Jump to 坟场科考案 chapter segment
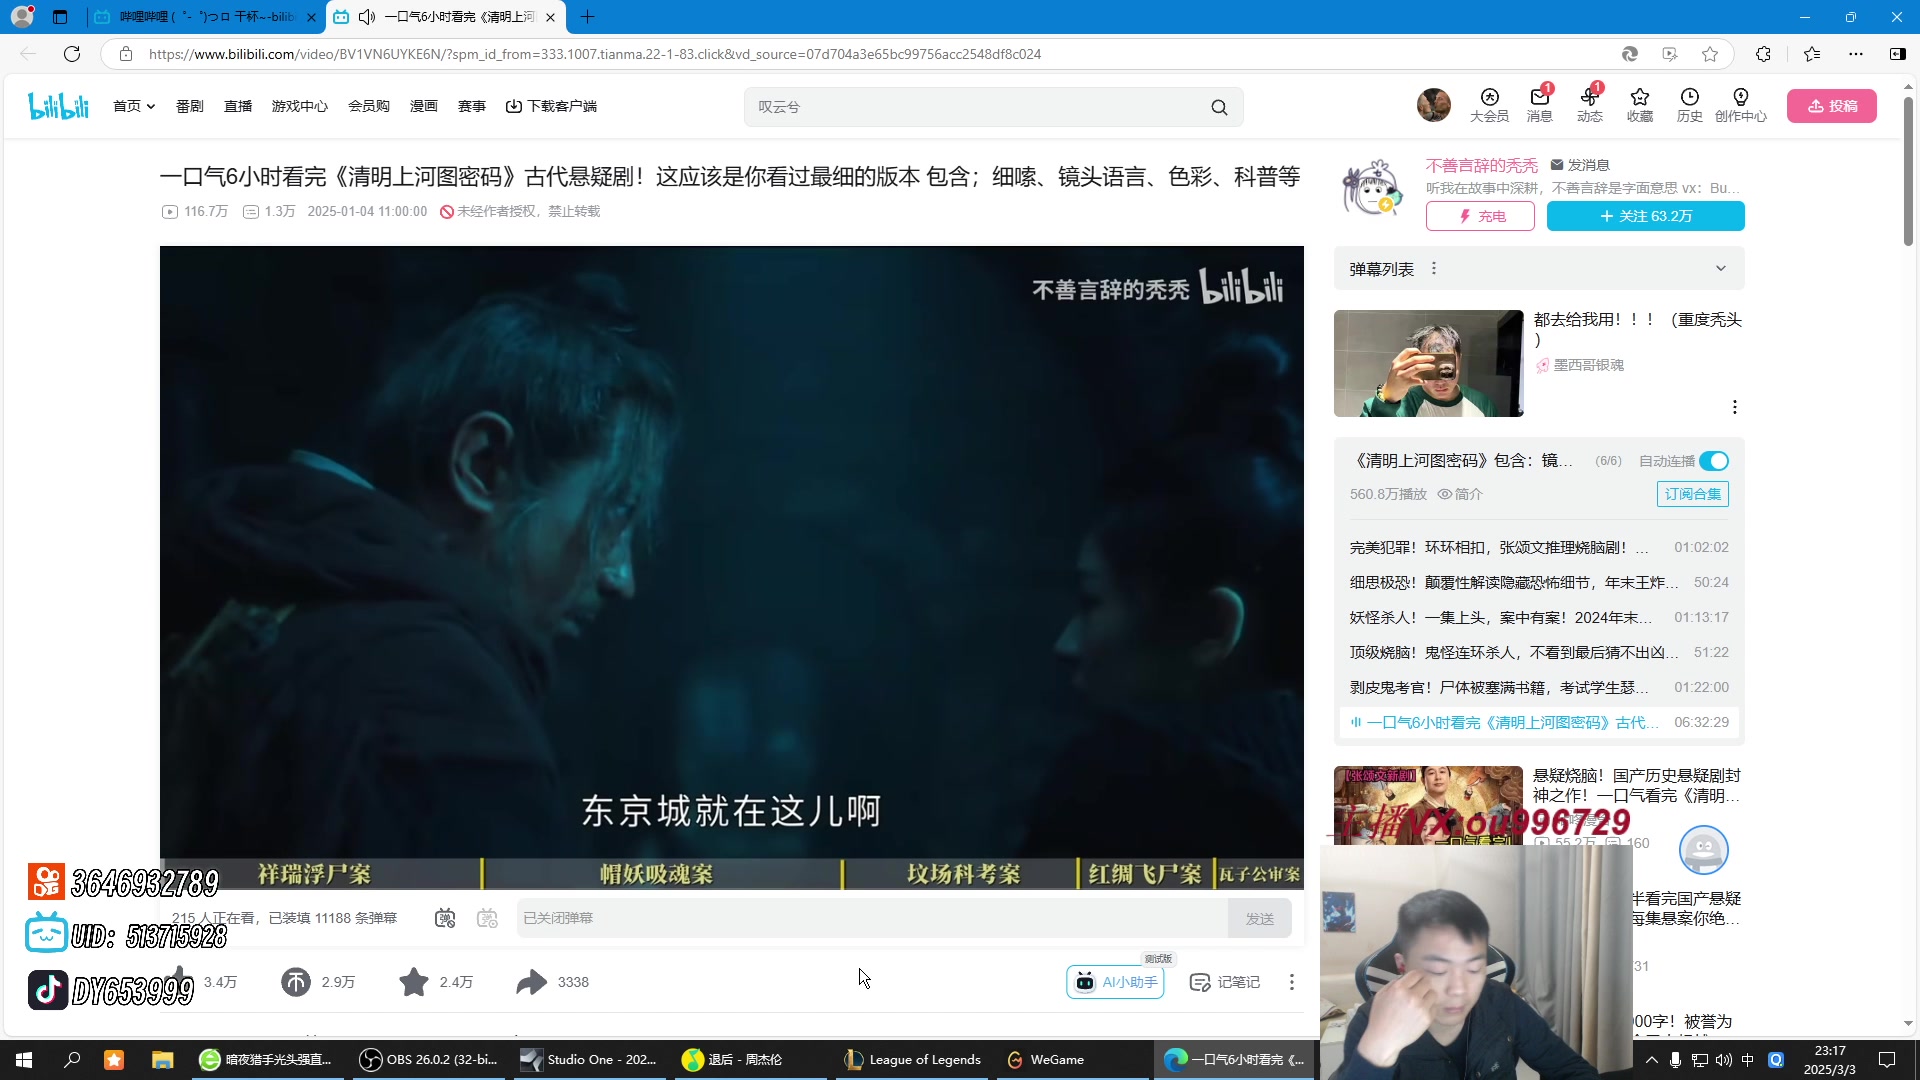Screen dimensions: 1920x1080 (960, 874)
